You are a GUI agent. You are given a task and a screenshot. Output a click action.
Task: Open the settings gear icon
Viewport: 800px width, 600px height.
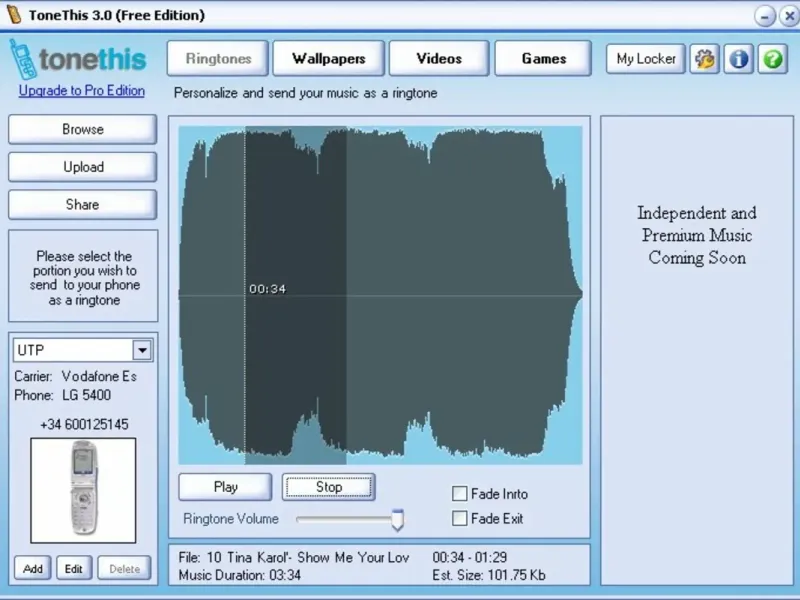click(705, 59)
